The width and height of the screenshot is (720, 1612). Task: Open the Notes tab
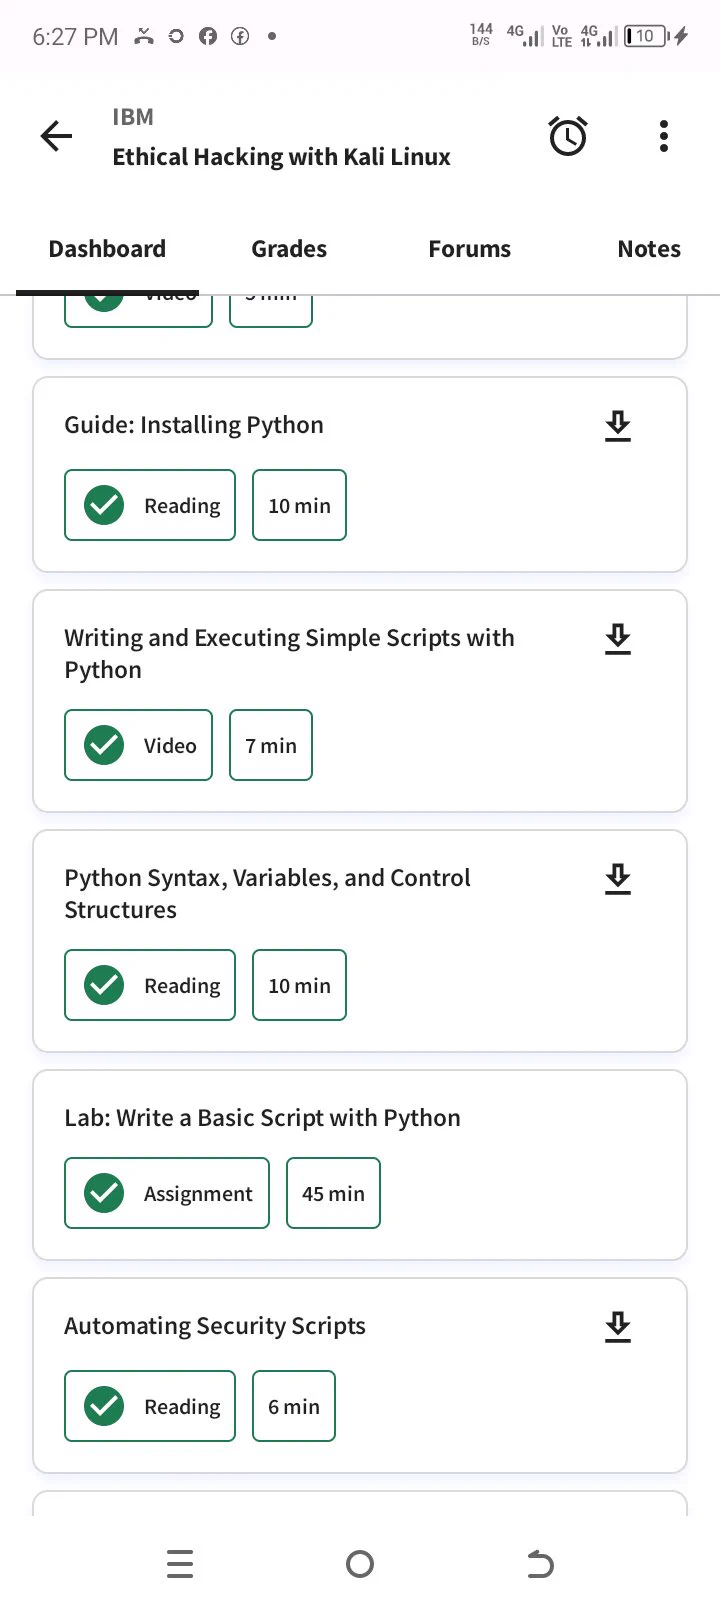pos(649,249)
